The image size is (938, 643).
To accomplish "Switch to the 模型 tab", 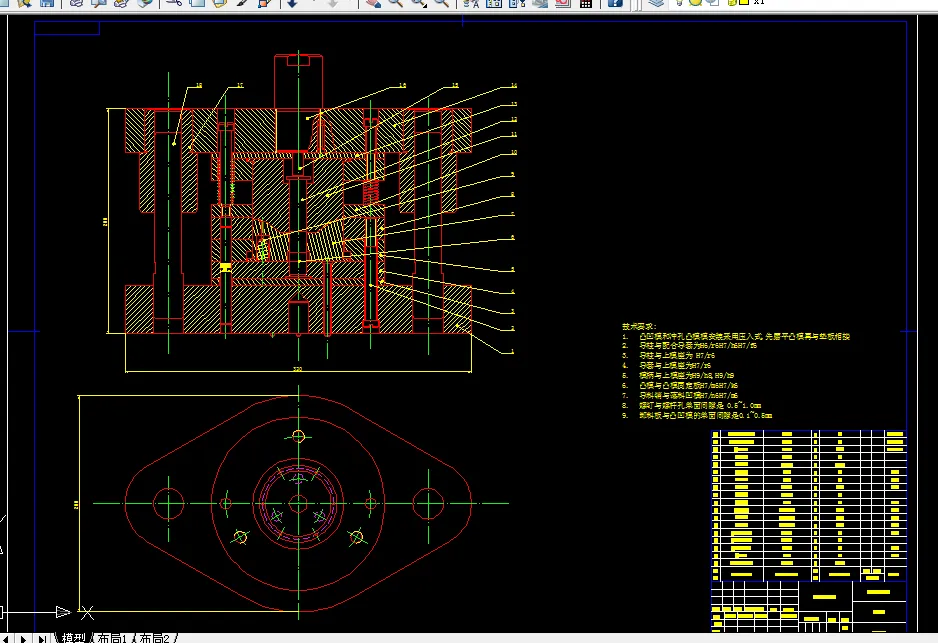I will point(74,638).
